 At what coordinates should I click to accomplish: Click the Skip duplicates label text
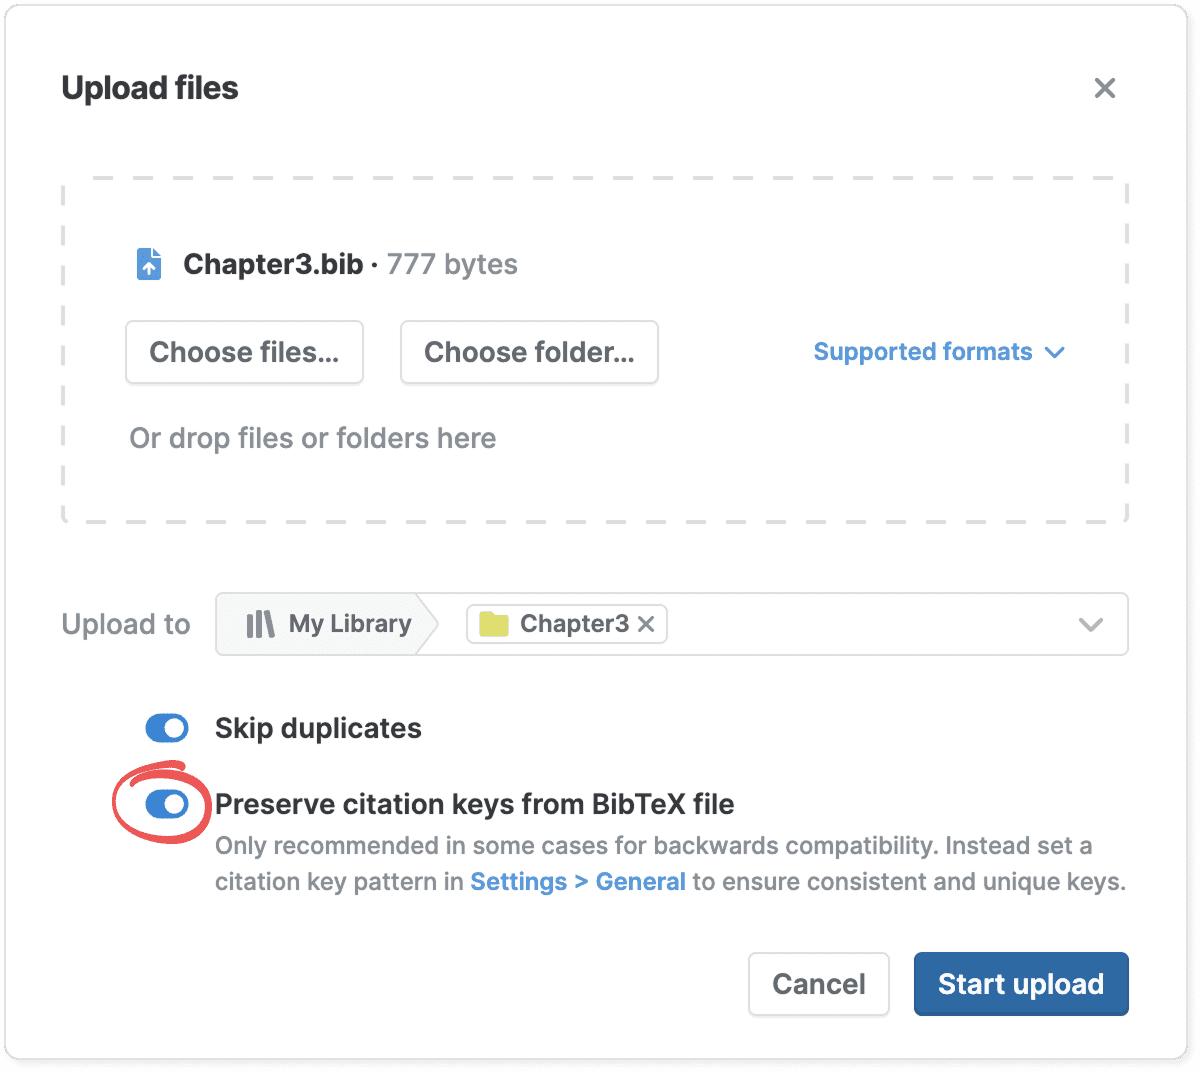click(x=318, y=728)
